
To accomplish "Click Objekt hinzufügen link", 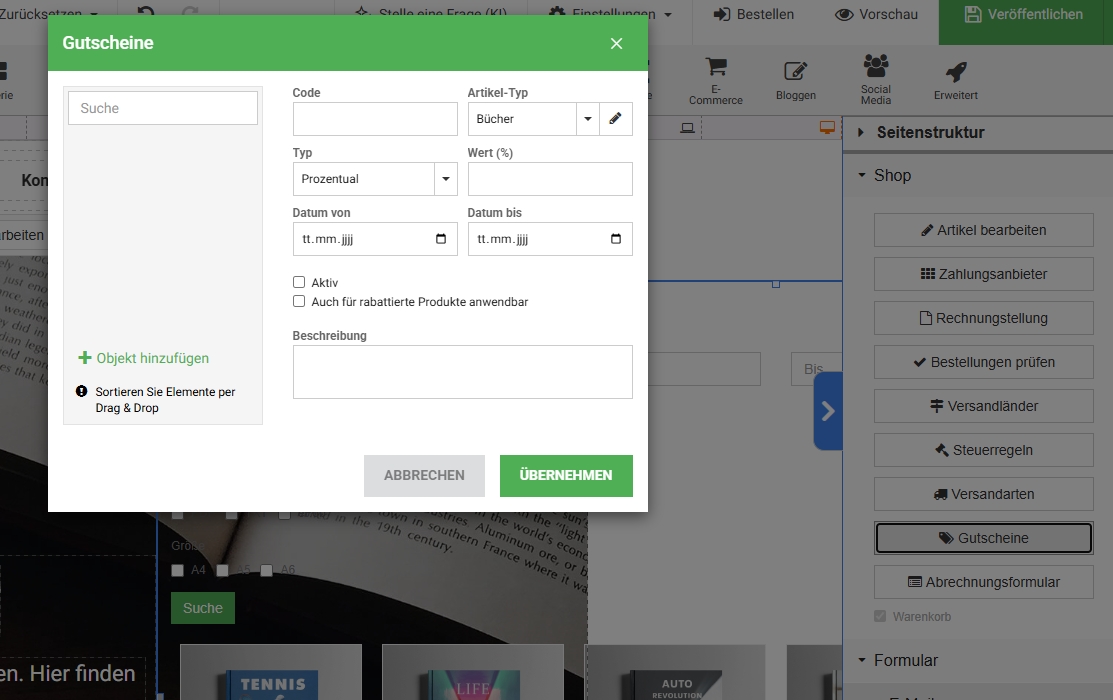I will (x=144, y=358).
